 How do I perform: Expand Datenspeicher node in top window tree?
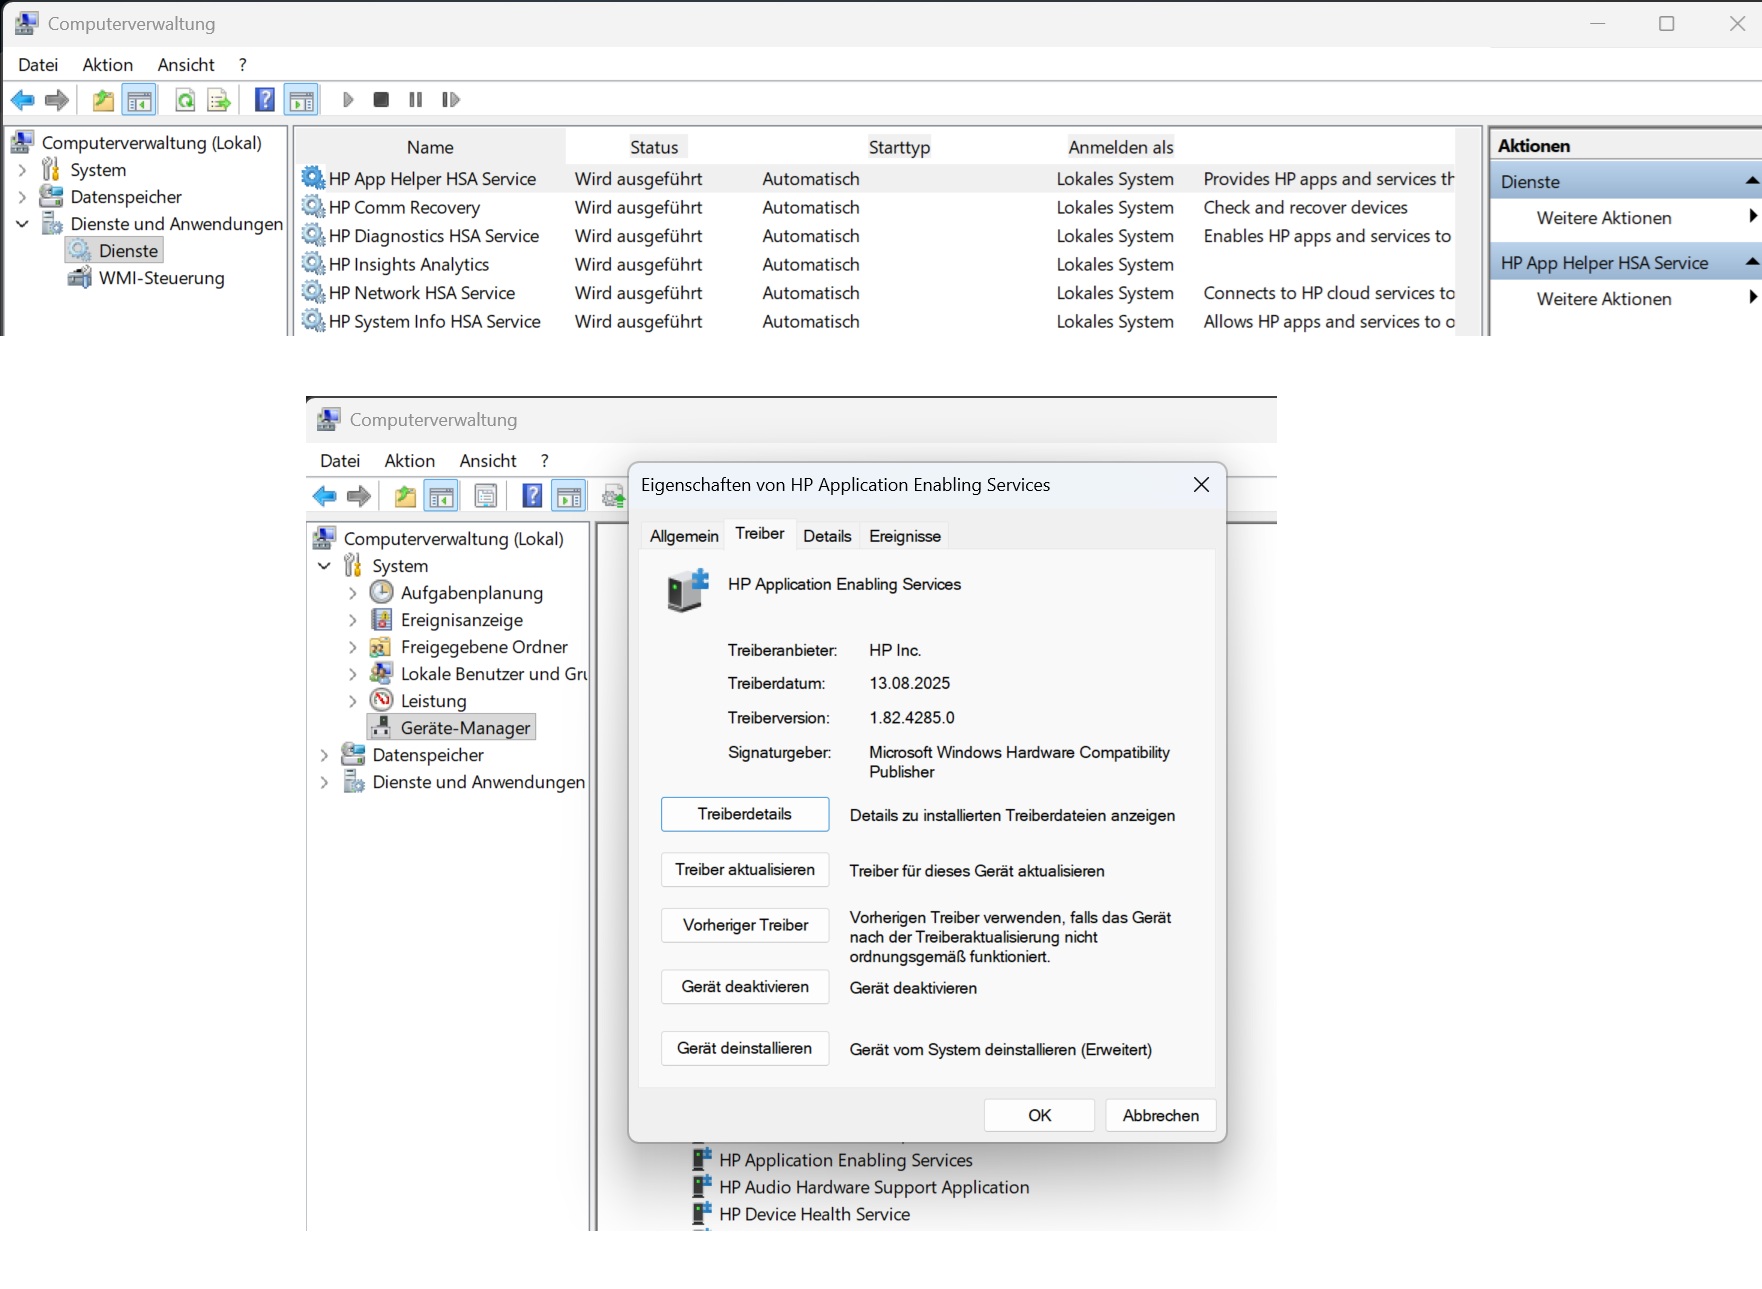(x=22, y=197)
